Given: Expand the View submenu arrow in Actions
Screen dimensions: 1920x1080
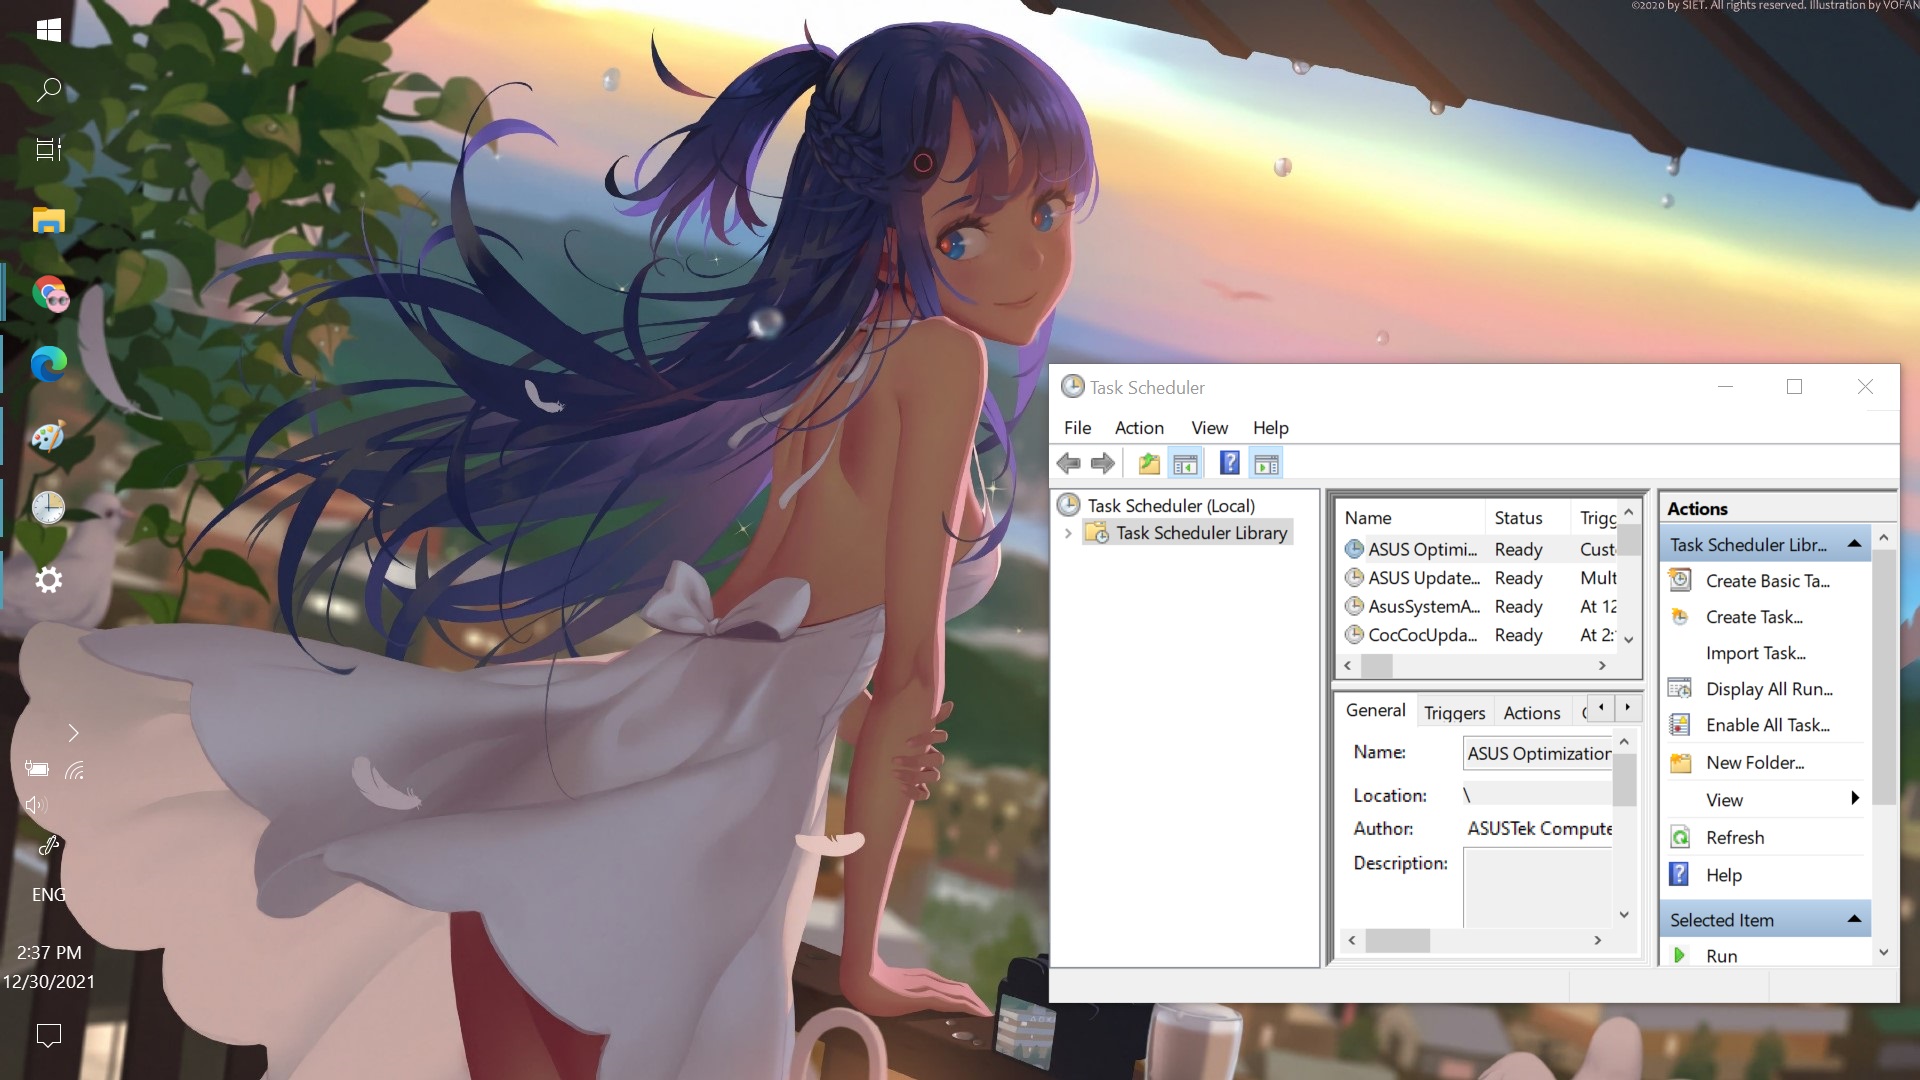Looking at the screenshot, I should [x=1855, y=798].
